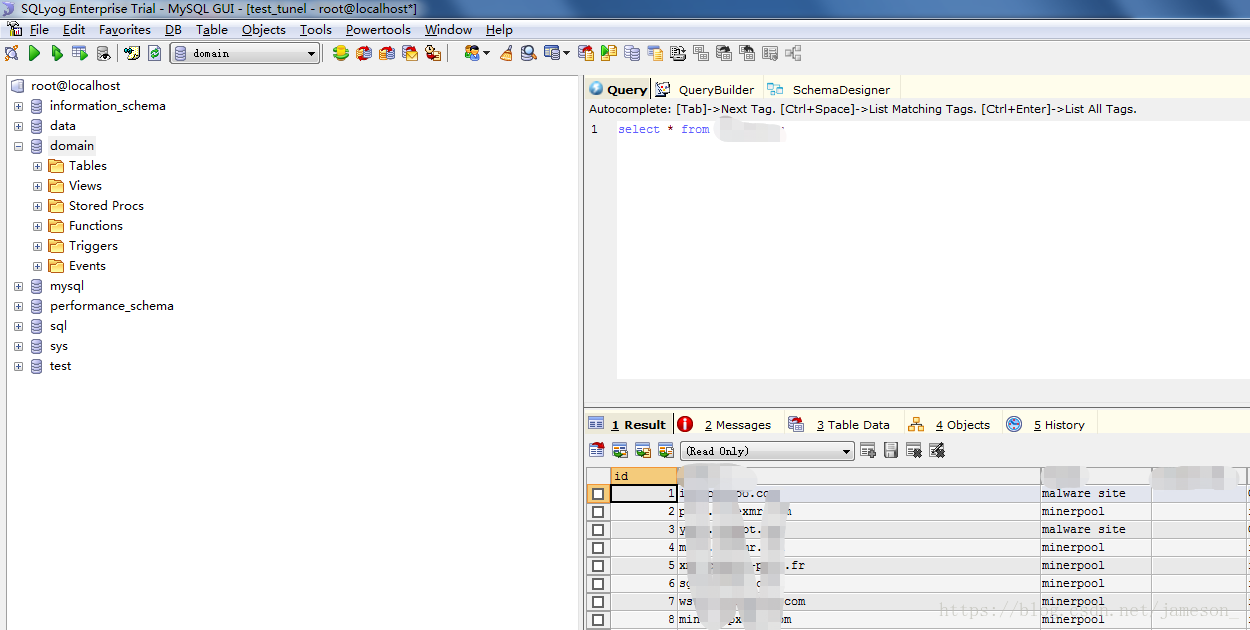Click the database-with-eye icon beside the execute icons

[x=103, y=53]
